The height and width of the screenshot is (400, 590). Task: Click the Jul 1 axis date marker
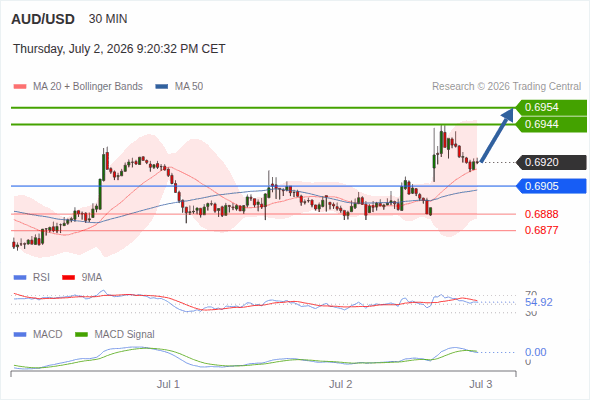pos(168,384)
